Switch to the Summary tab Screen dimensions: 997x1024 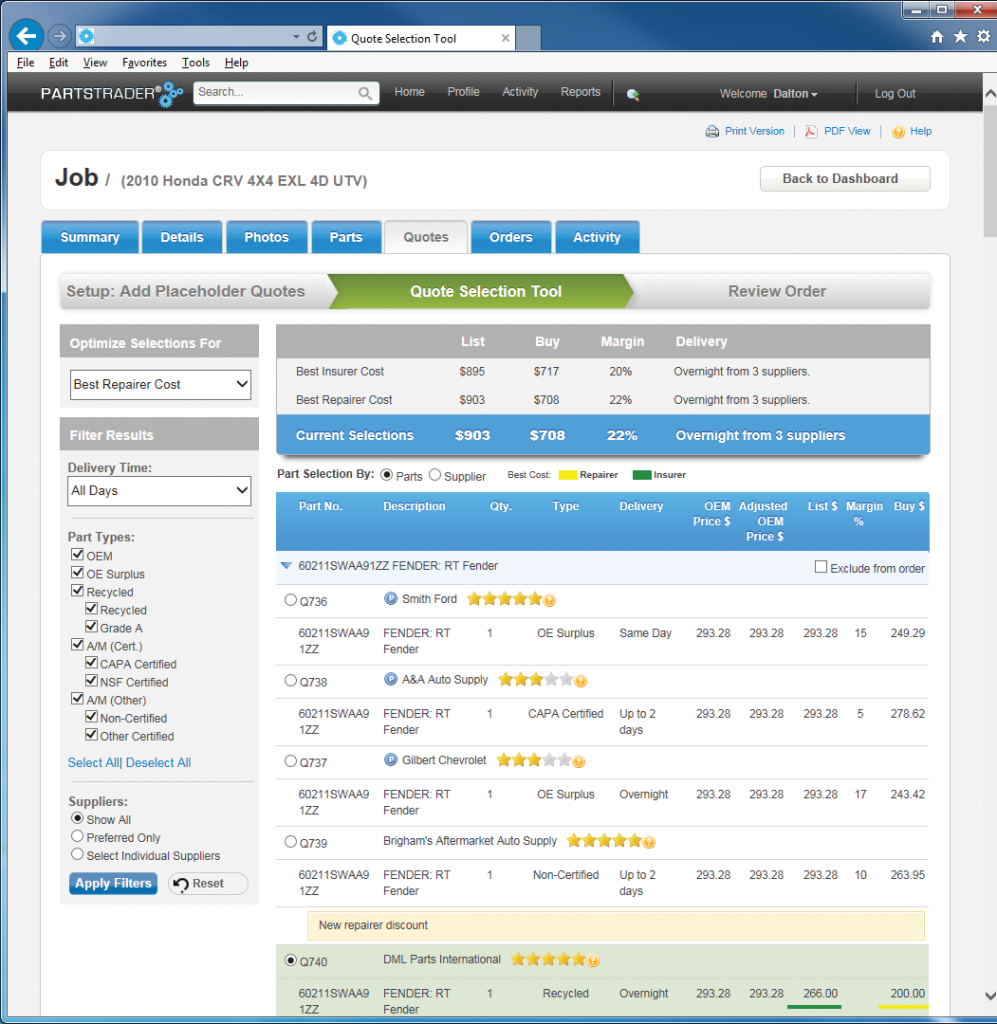tap(90, 237)
